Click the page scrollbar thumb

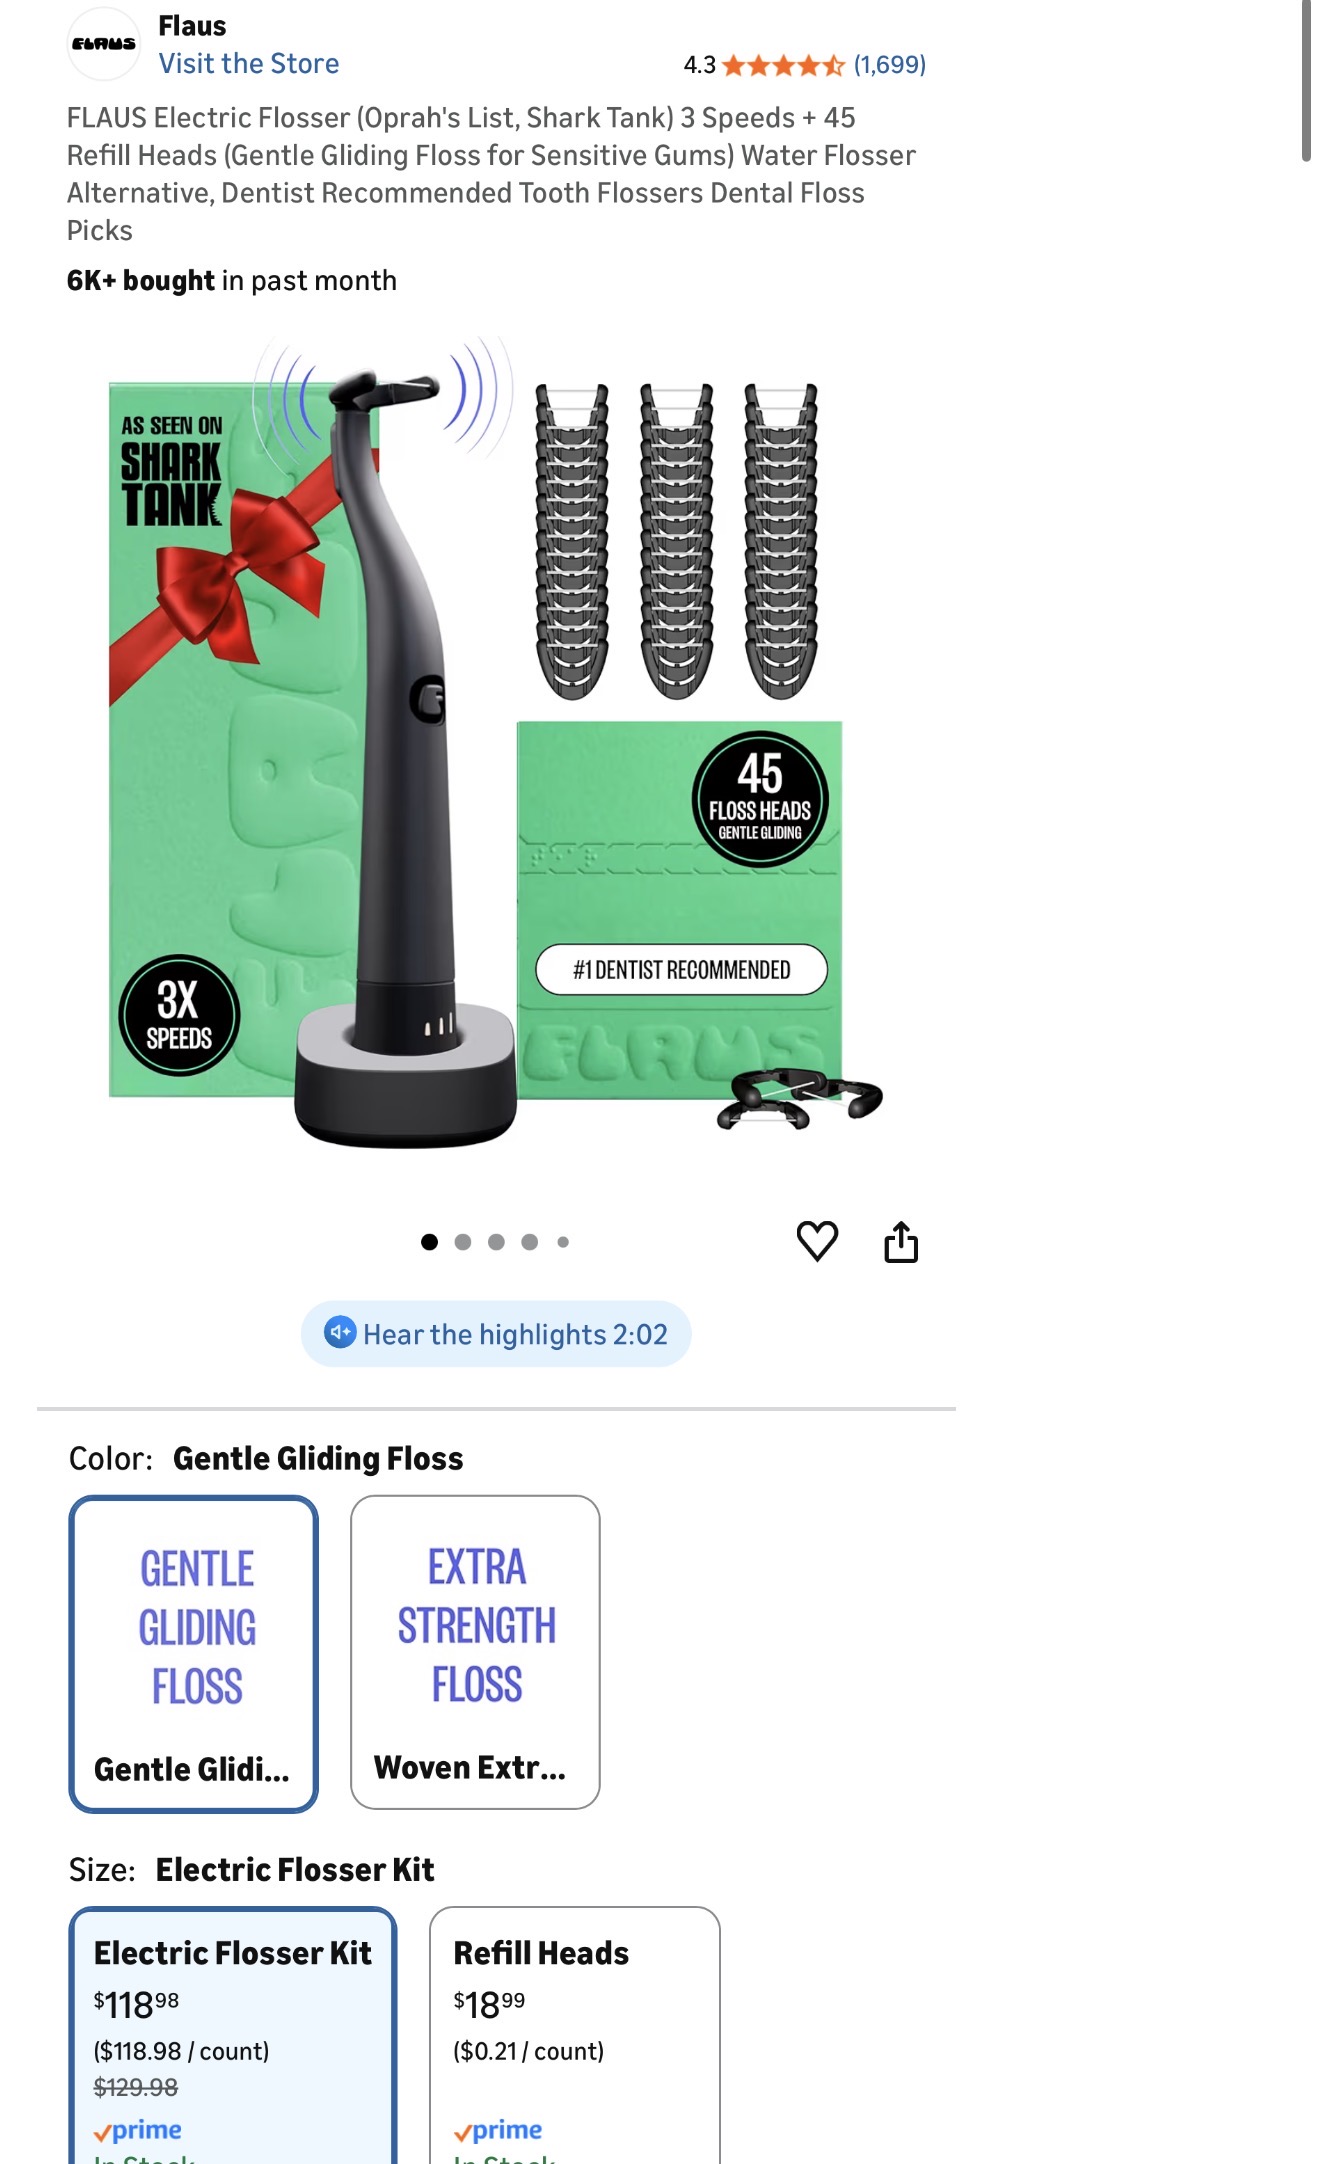1306,80
